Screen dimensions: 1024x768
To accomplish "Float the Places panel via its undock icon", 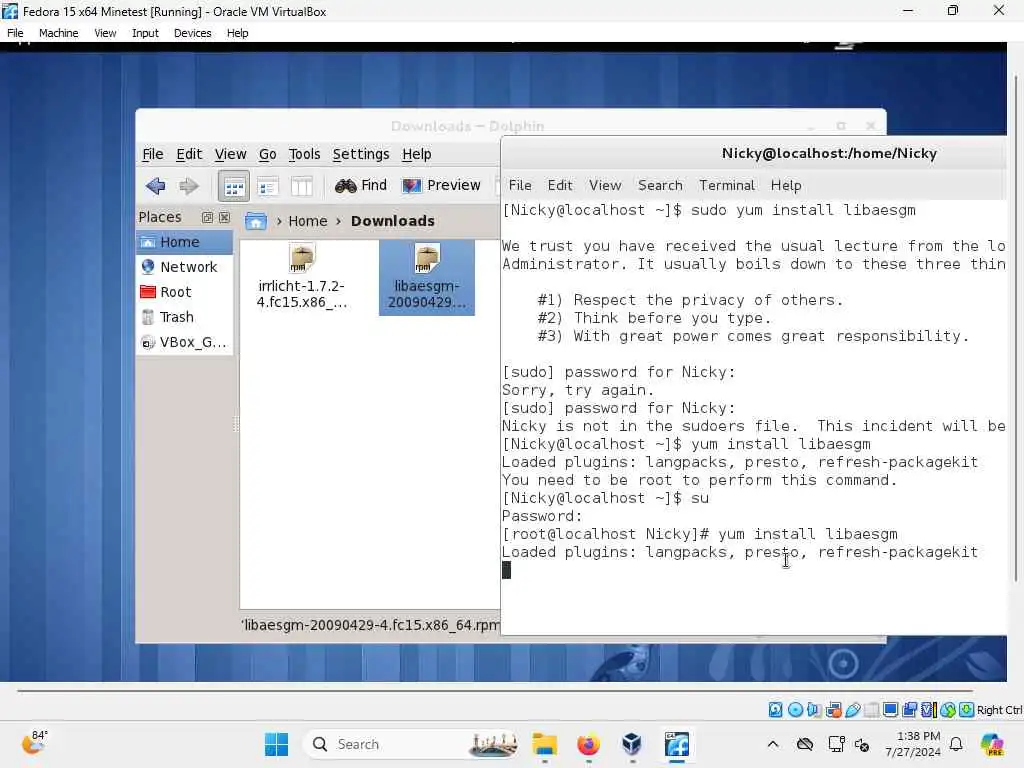I will click(207, 217).
